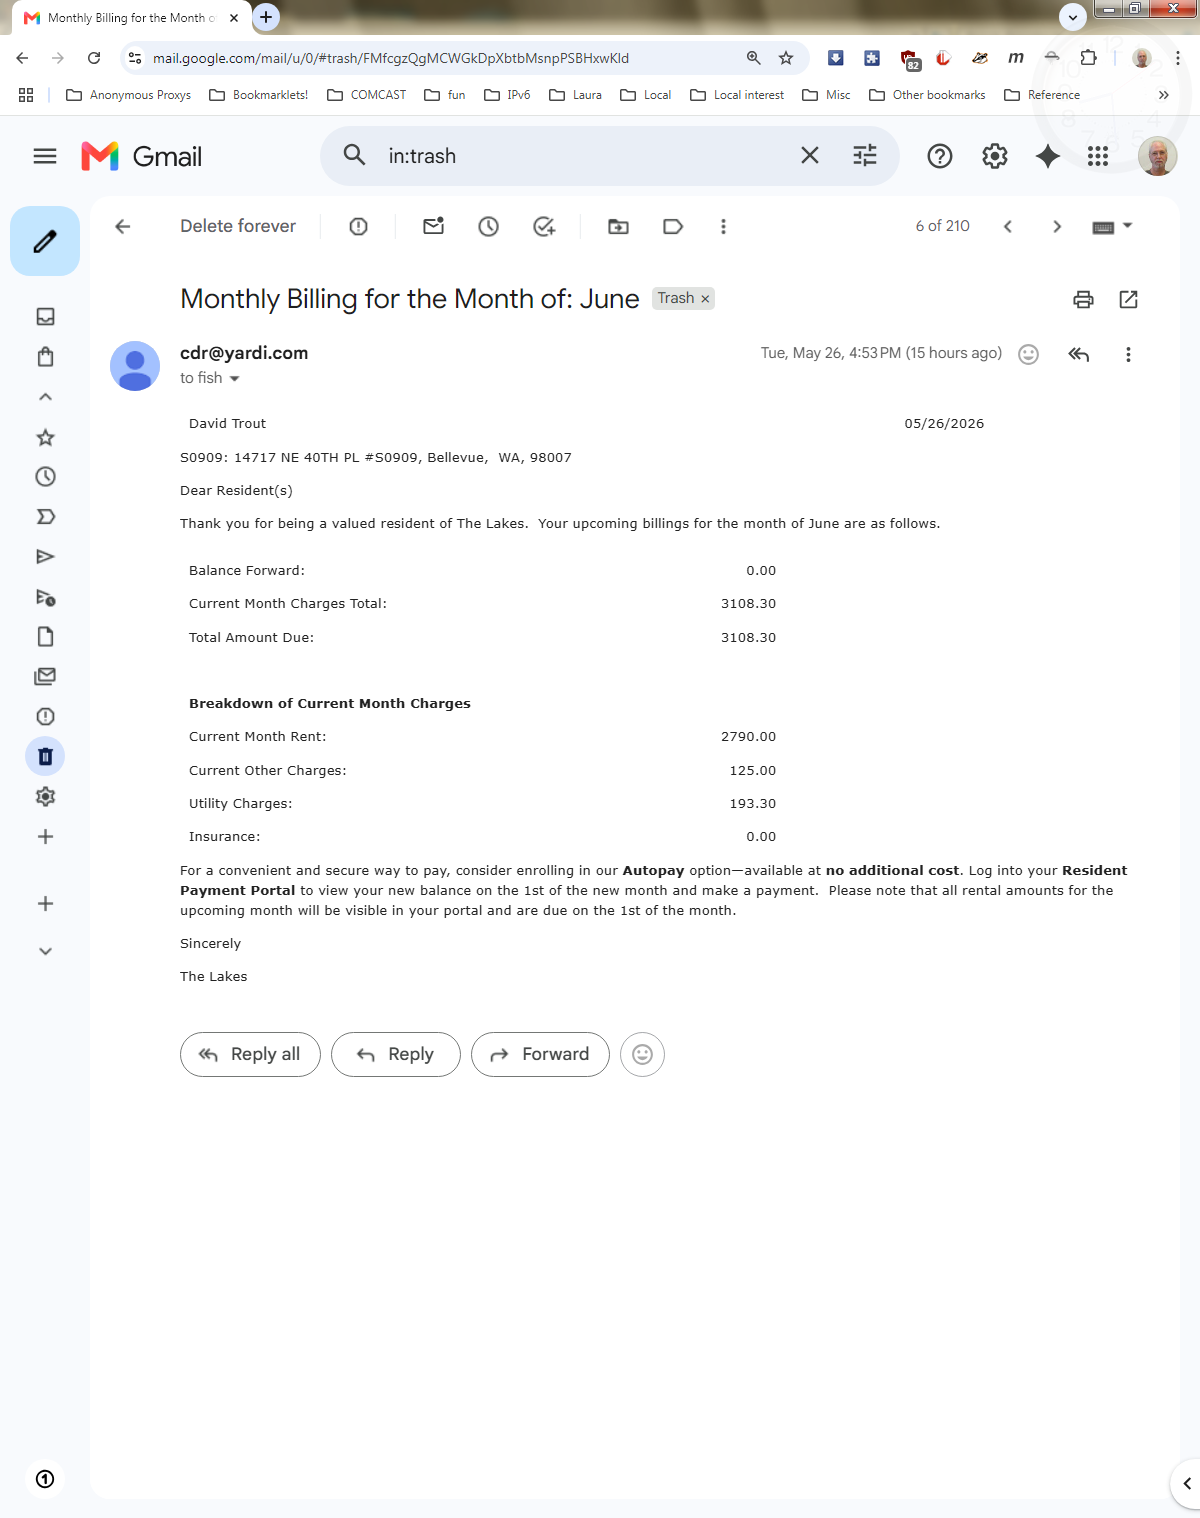
Task: Add this email to Tasks
Action: coord(544,227)
